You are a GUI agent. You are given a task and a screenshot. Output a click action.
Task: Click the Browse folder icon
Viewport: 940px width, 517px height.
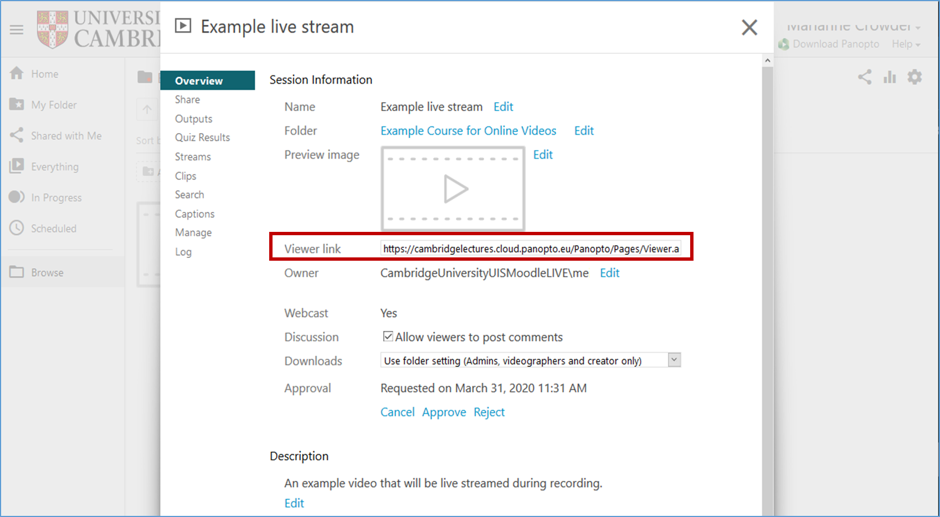(17, 272)
